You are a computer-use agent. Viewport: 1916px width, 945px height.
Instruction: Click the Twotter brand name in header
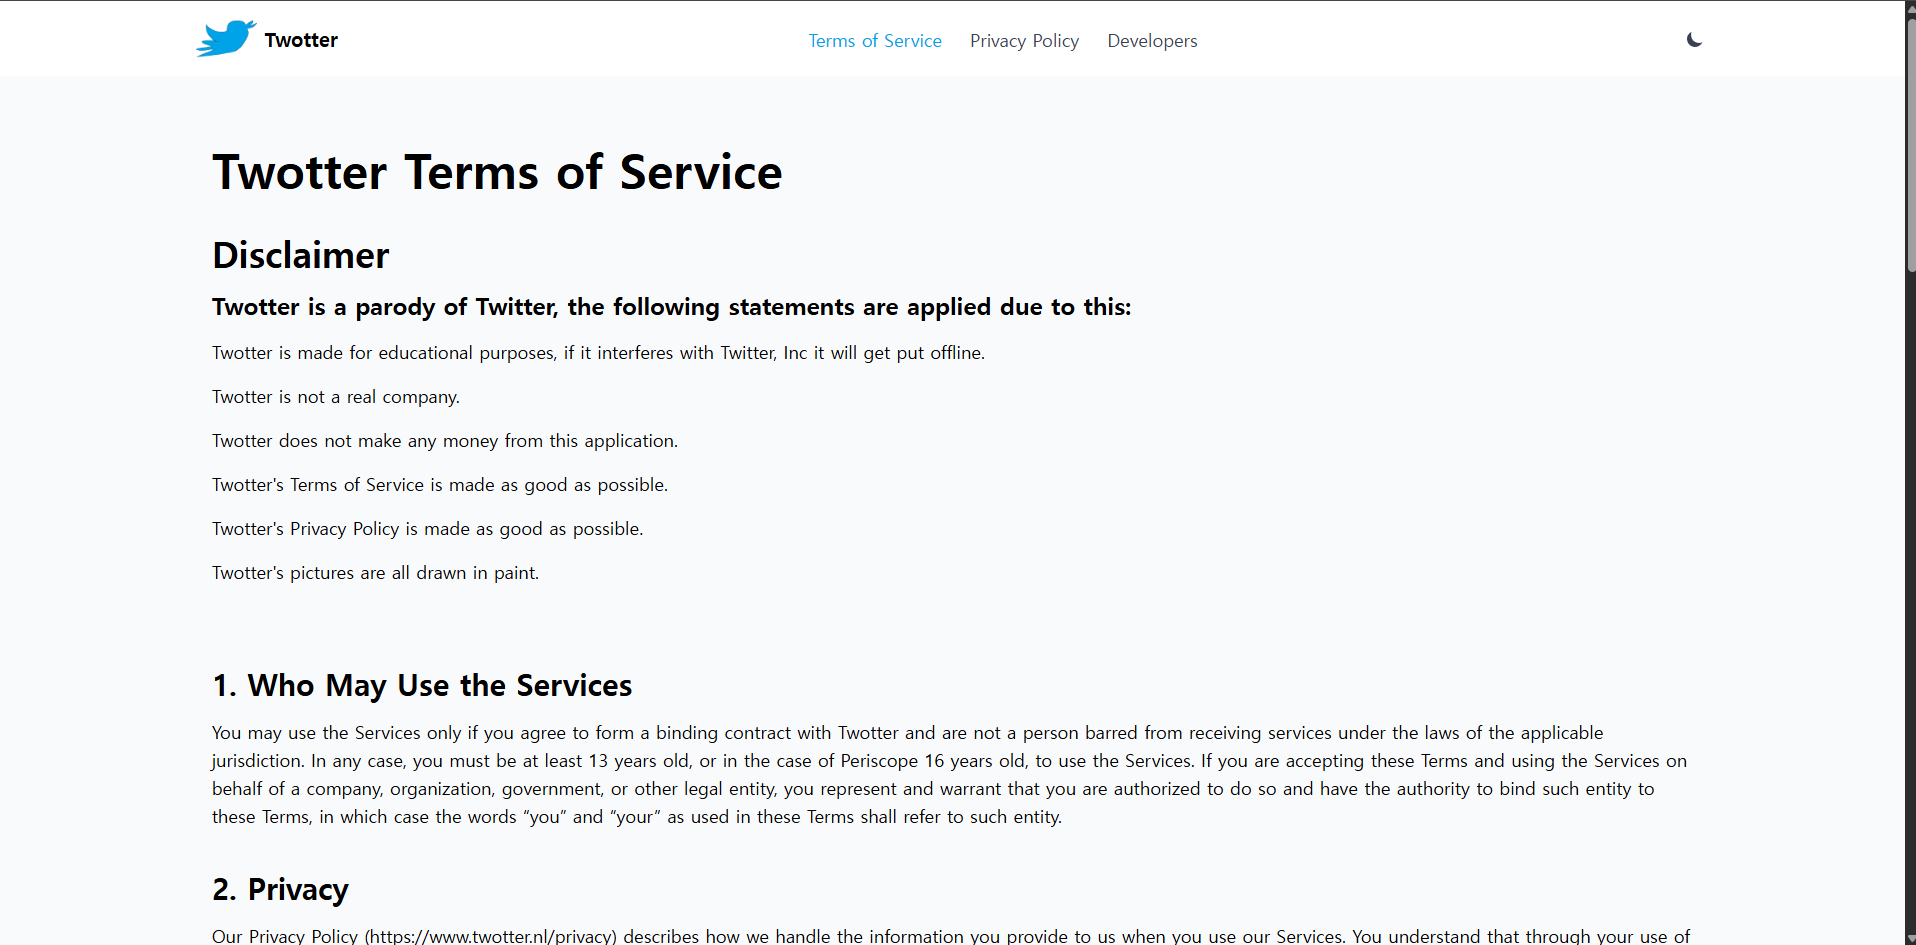pyautogui.click(x=301, y=40)
